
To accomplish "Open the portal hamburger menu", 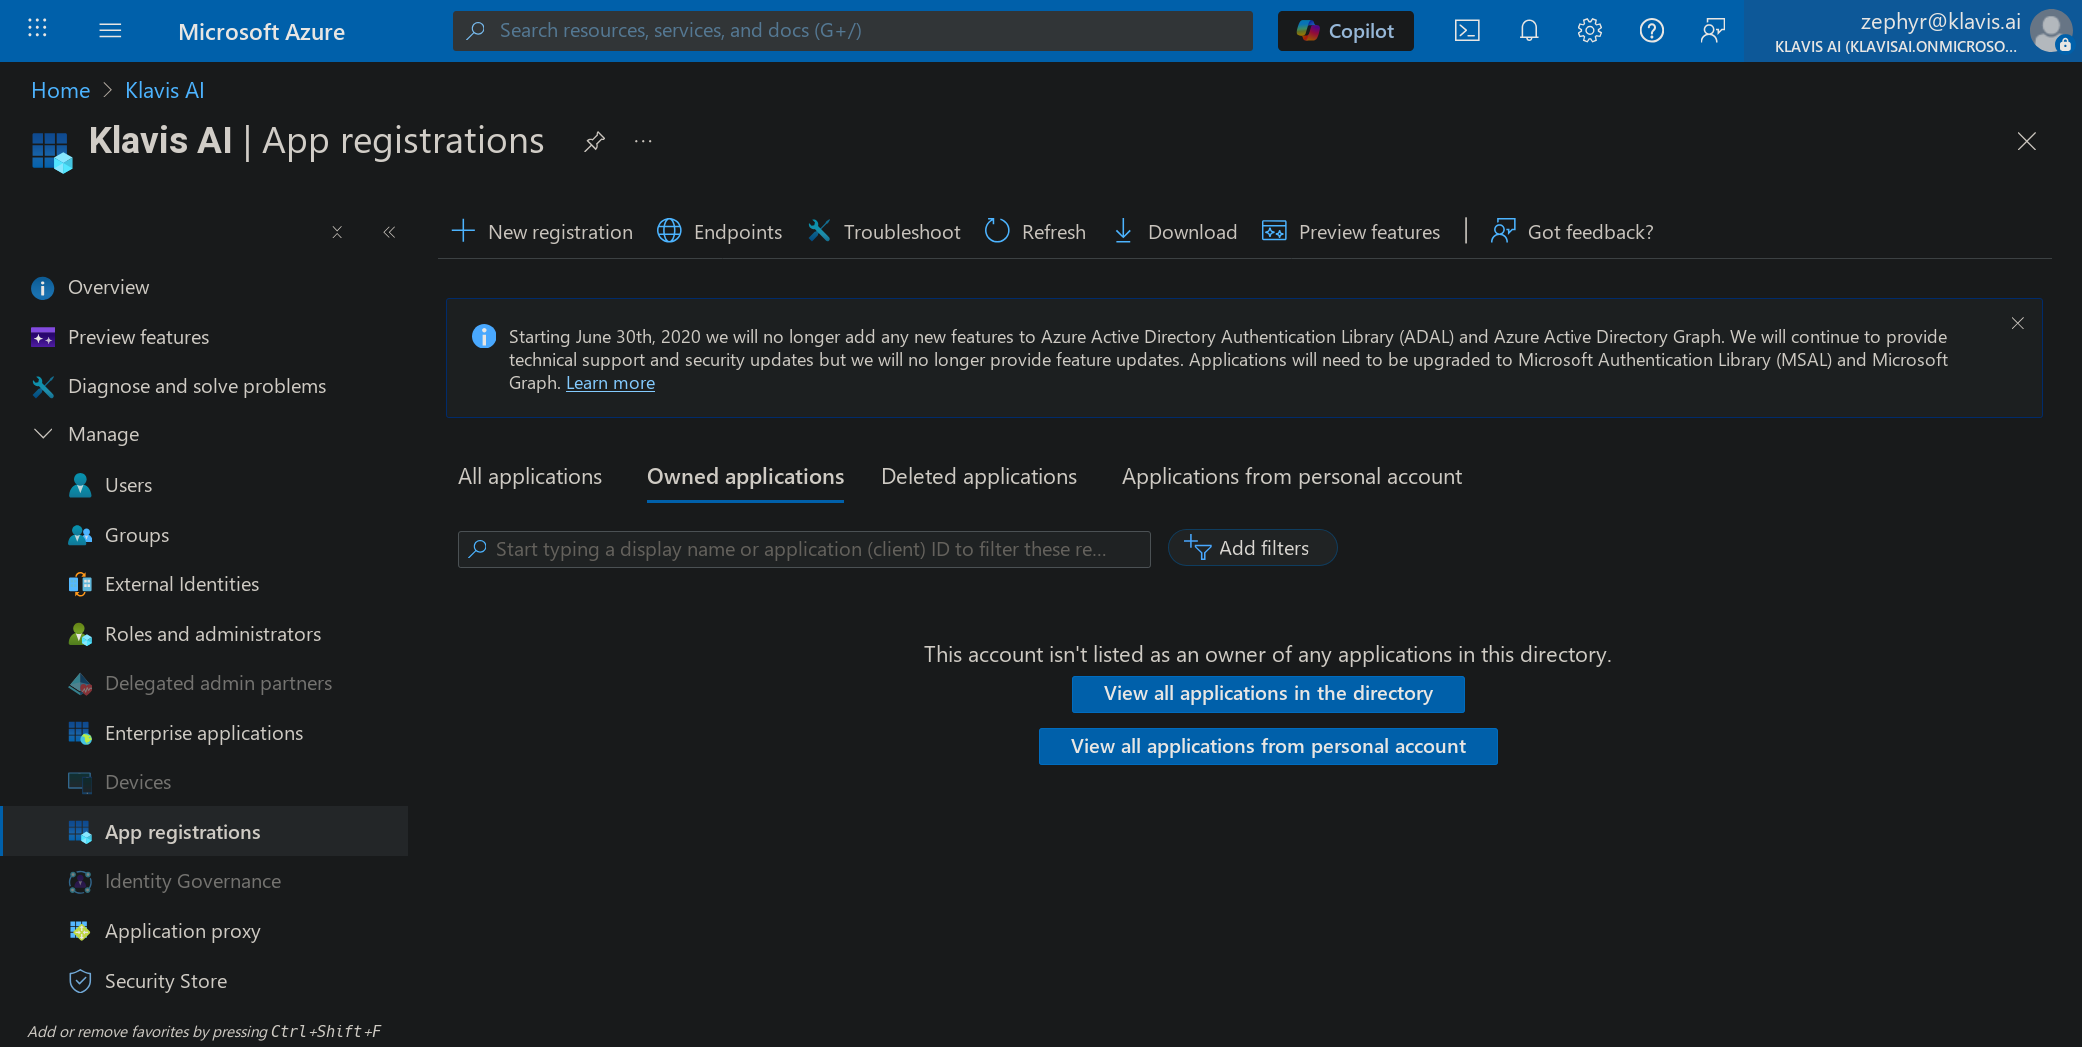I will [110, 30].
